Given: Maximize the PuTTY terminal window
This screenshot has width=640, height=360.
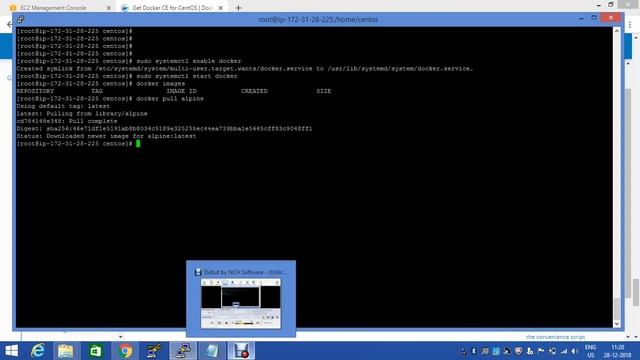Looking at the screenshot, I should [x=594, y=18].
